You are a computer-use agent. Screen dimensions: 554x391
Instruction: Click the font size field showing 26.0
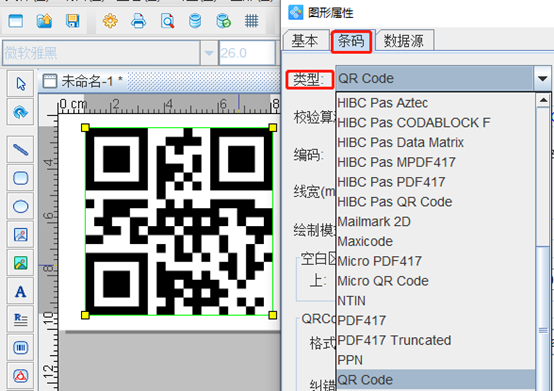point(247,53)
